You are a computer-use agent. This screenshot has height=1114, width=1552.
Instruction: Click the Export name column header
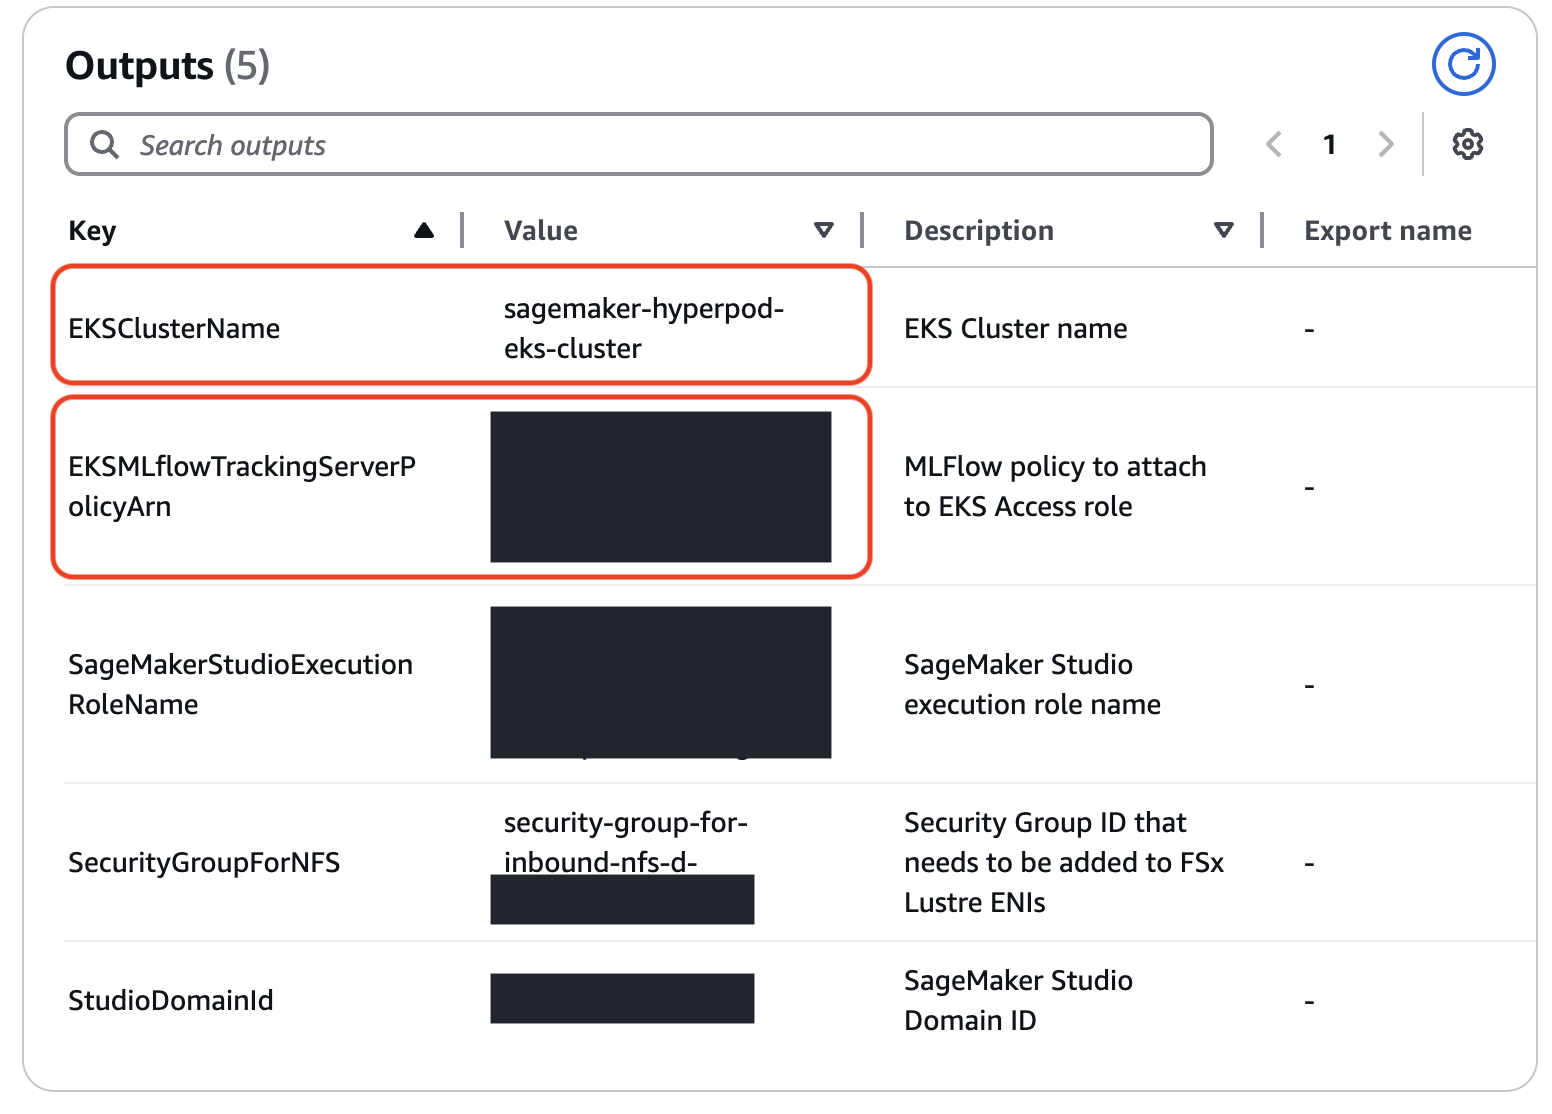tap(1387, 231)
